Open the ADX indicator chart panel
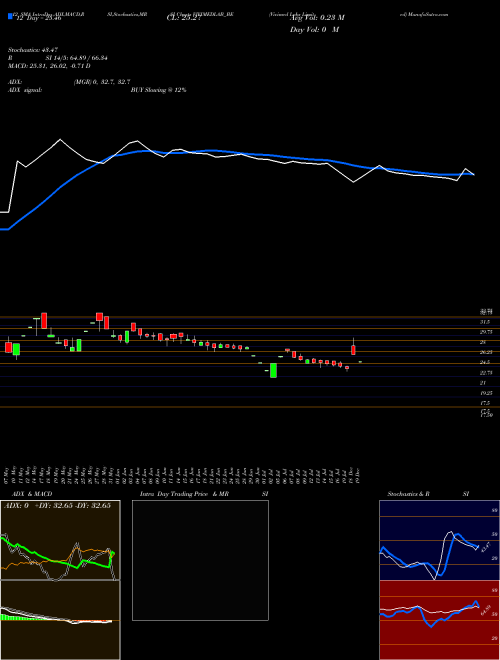The width and height of the screenshot is (500, 660). point(60,540)
